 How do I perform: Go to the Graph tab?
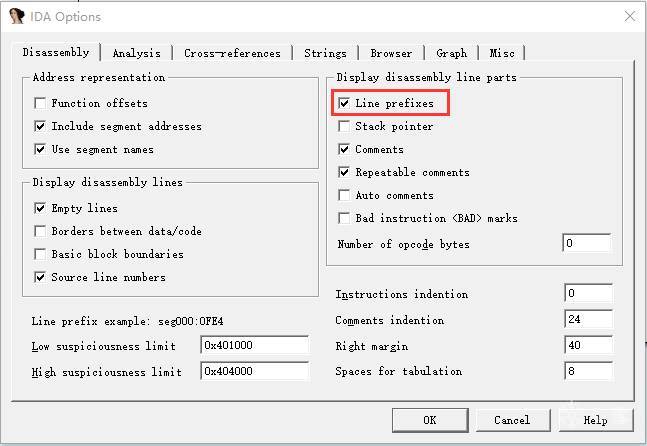451,53
